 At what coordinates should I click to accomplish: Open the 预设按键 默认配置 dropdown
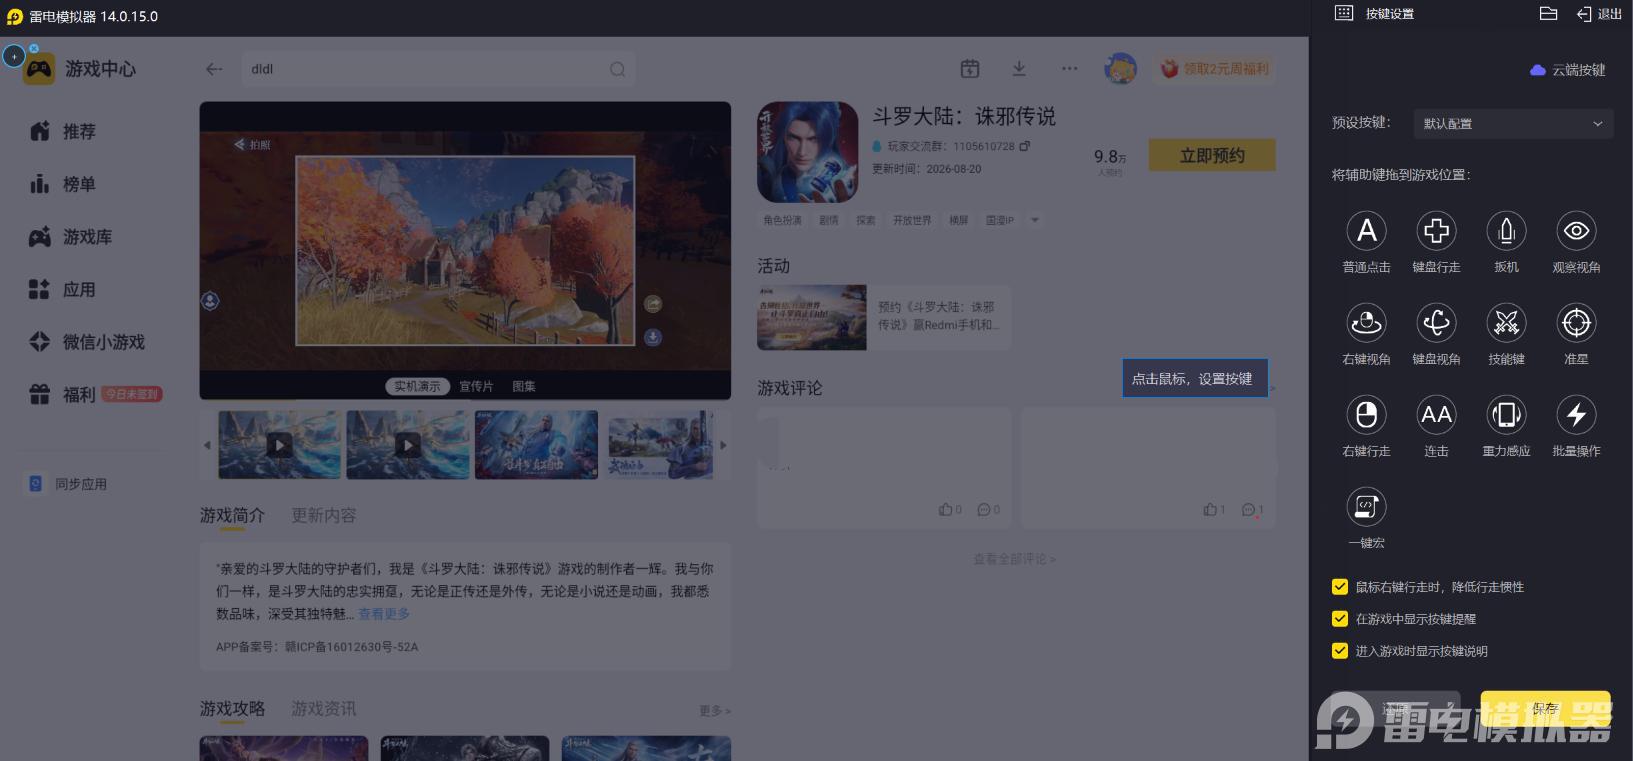(x=1513, y=123)
